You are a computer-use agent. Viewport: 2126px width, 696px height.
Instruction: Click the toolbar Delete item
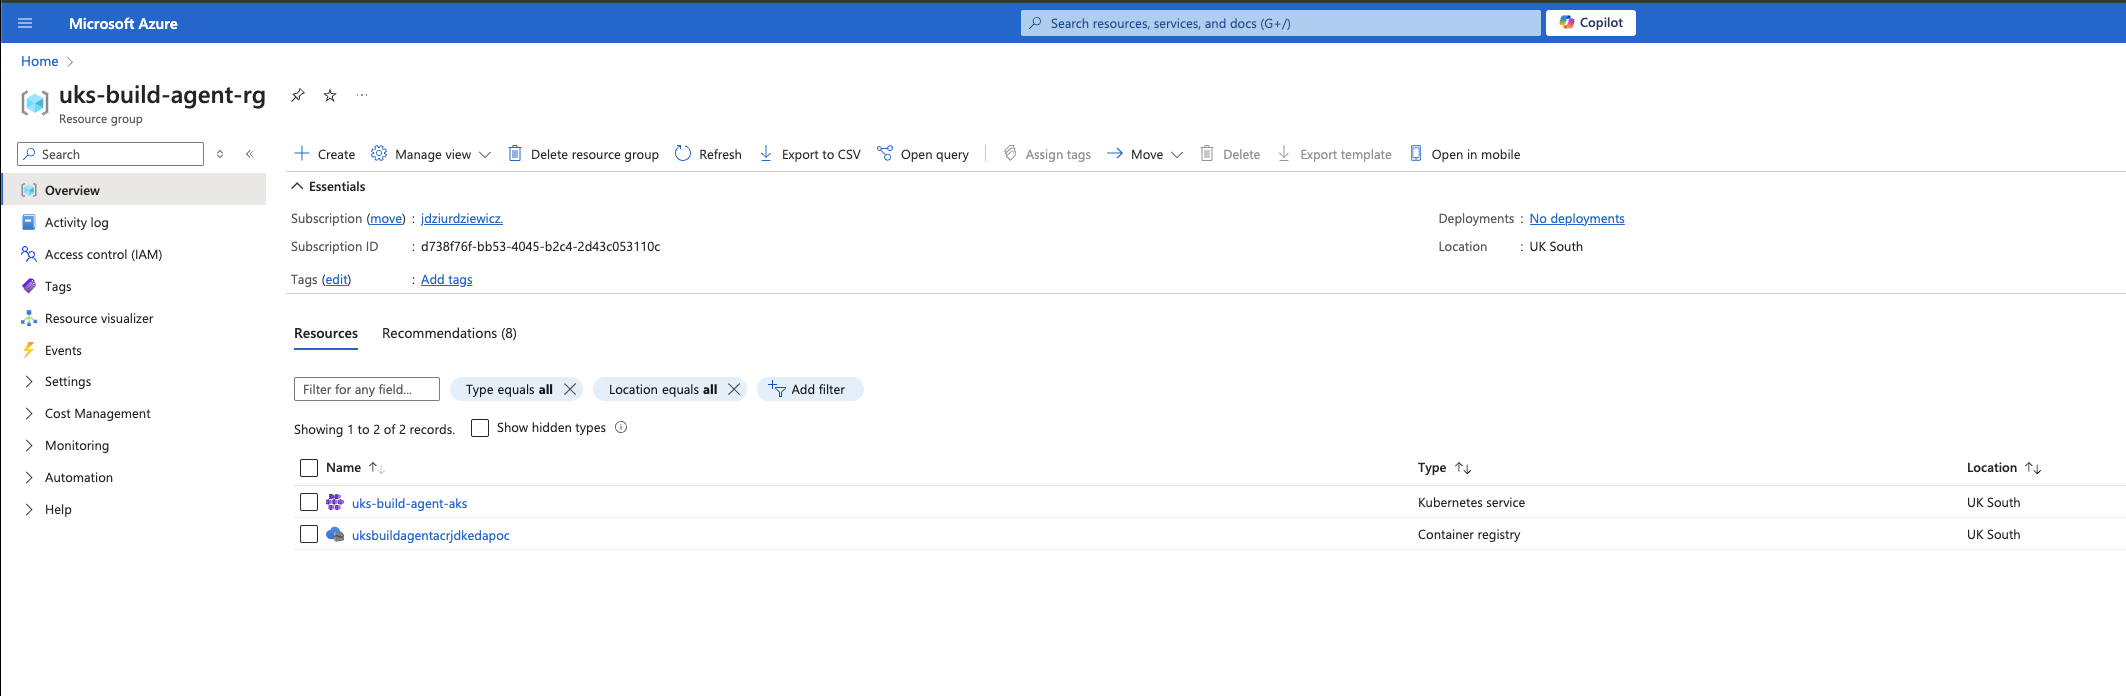[1230, 154]
